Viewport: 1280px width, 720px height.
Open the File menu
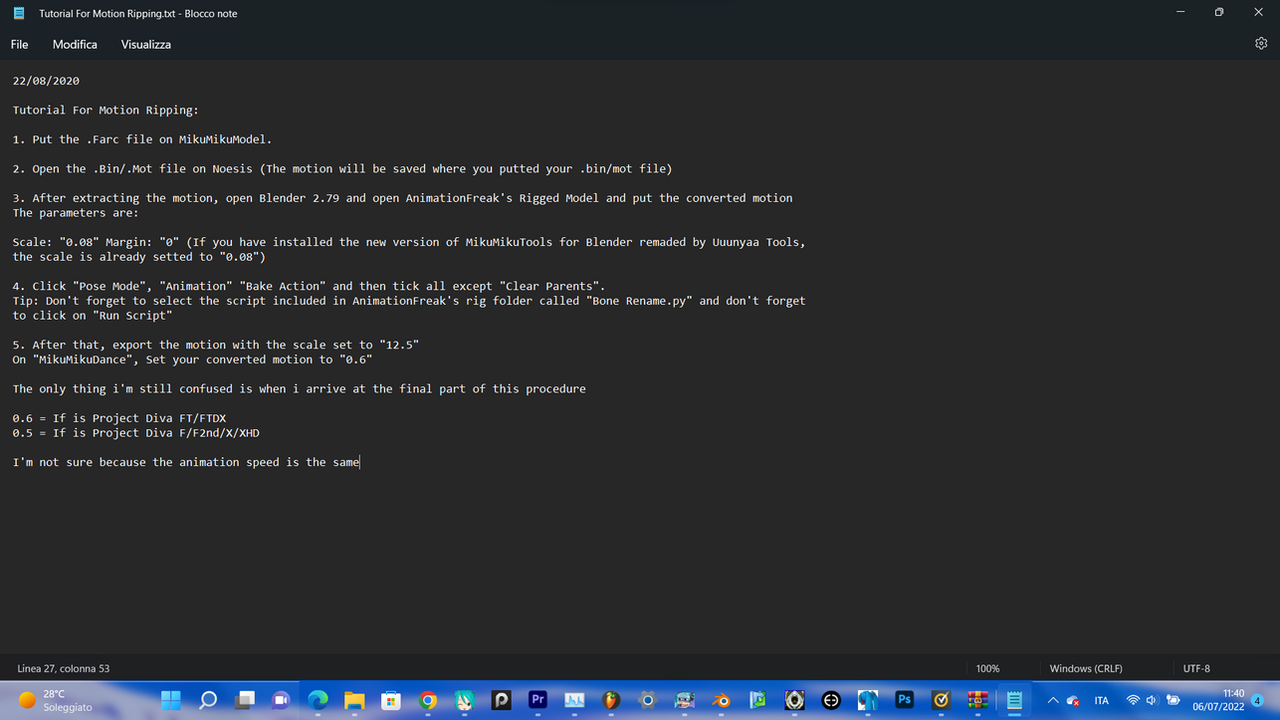(19, 44)
